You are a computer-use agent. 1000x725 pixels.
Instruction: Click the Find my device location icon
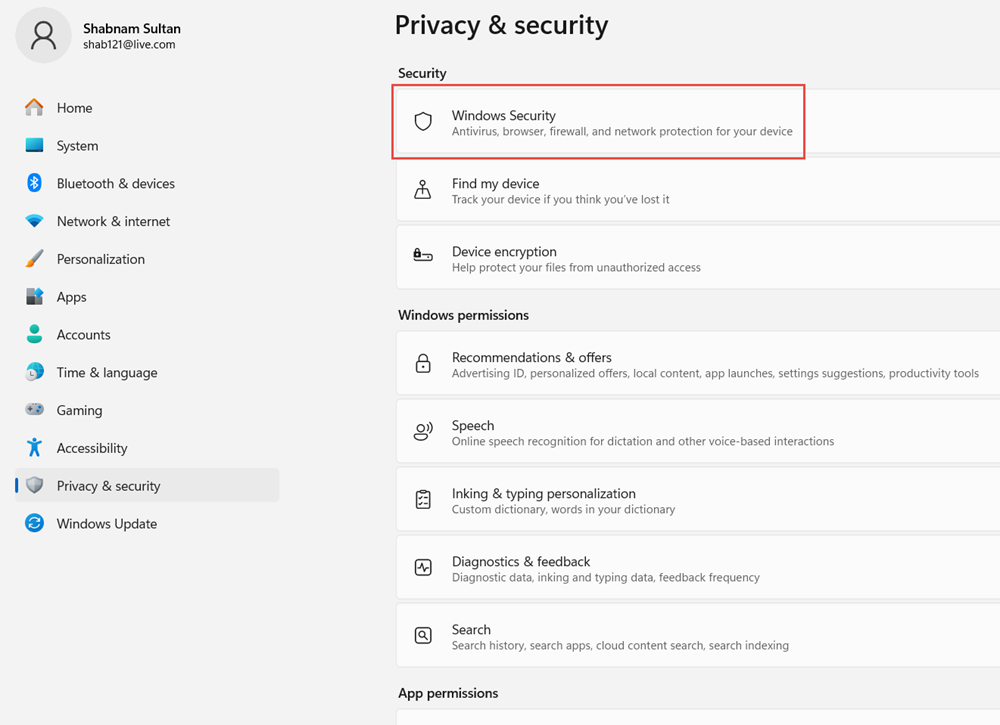423,189
